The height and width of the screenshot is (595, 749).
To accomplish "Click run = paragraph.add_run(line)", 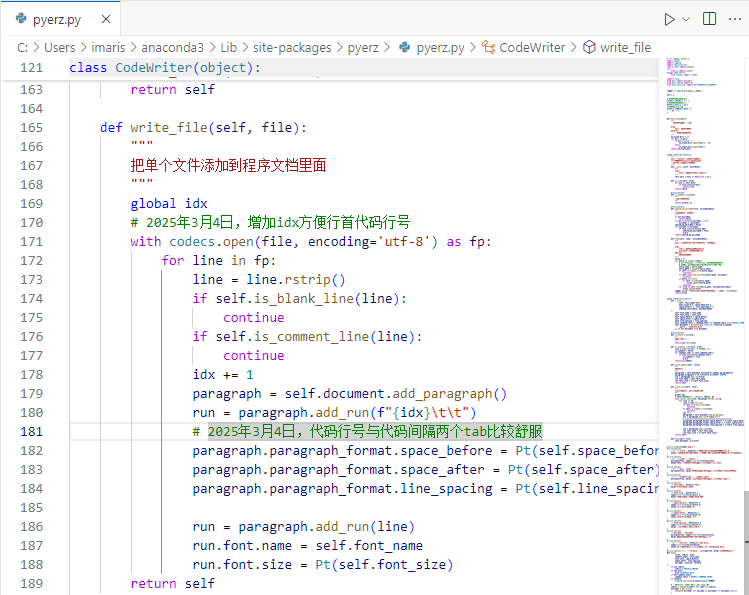I will coord(303,527).
